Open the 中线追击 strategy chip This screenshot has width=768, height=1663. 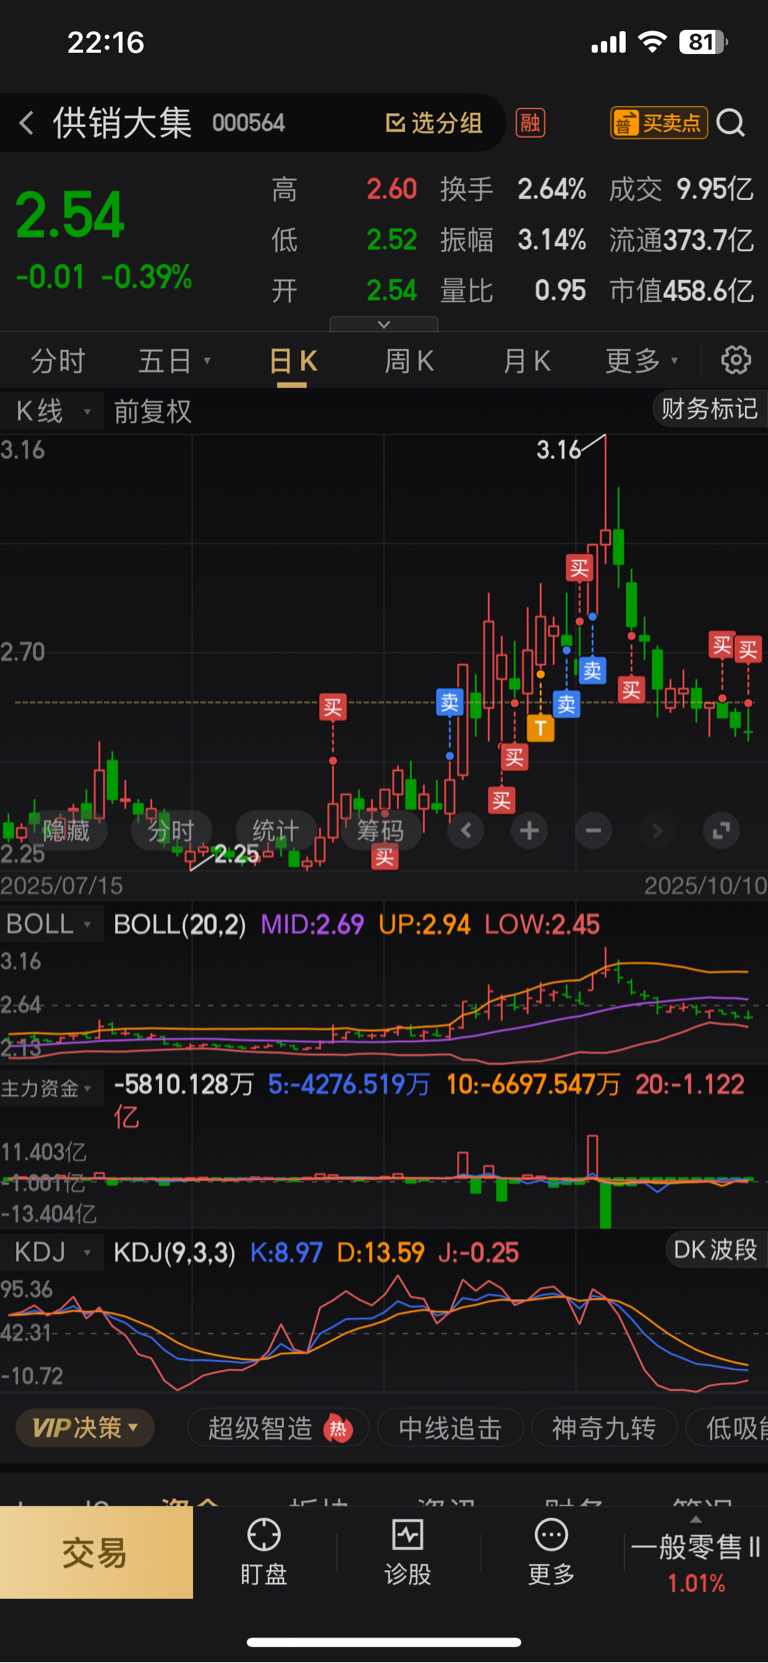pyautogui.click(x=450, y=1428)
